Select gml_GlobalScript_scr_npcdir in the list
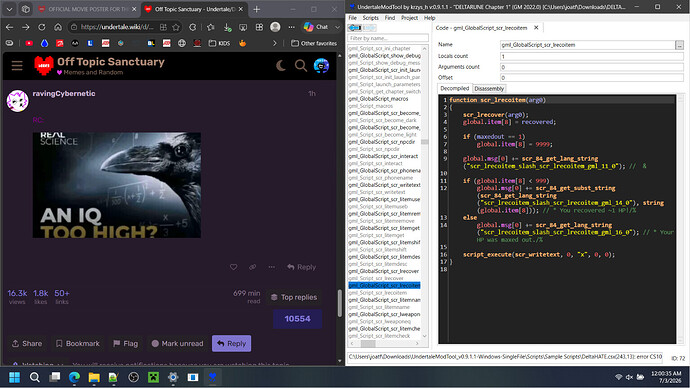Screen dimensions: 690x388 tap(382, 142)
